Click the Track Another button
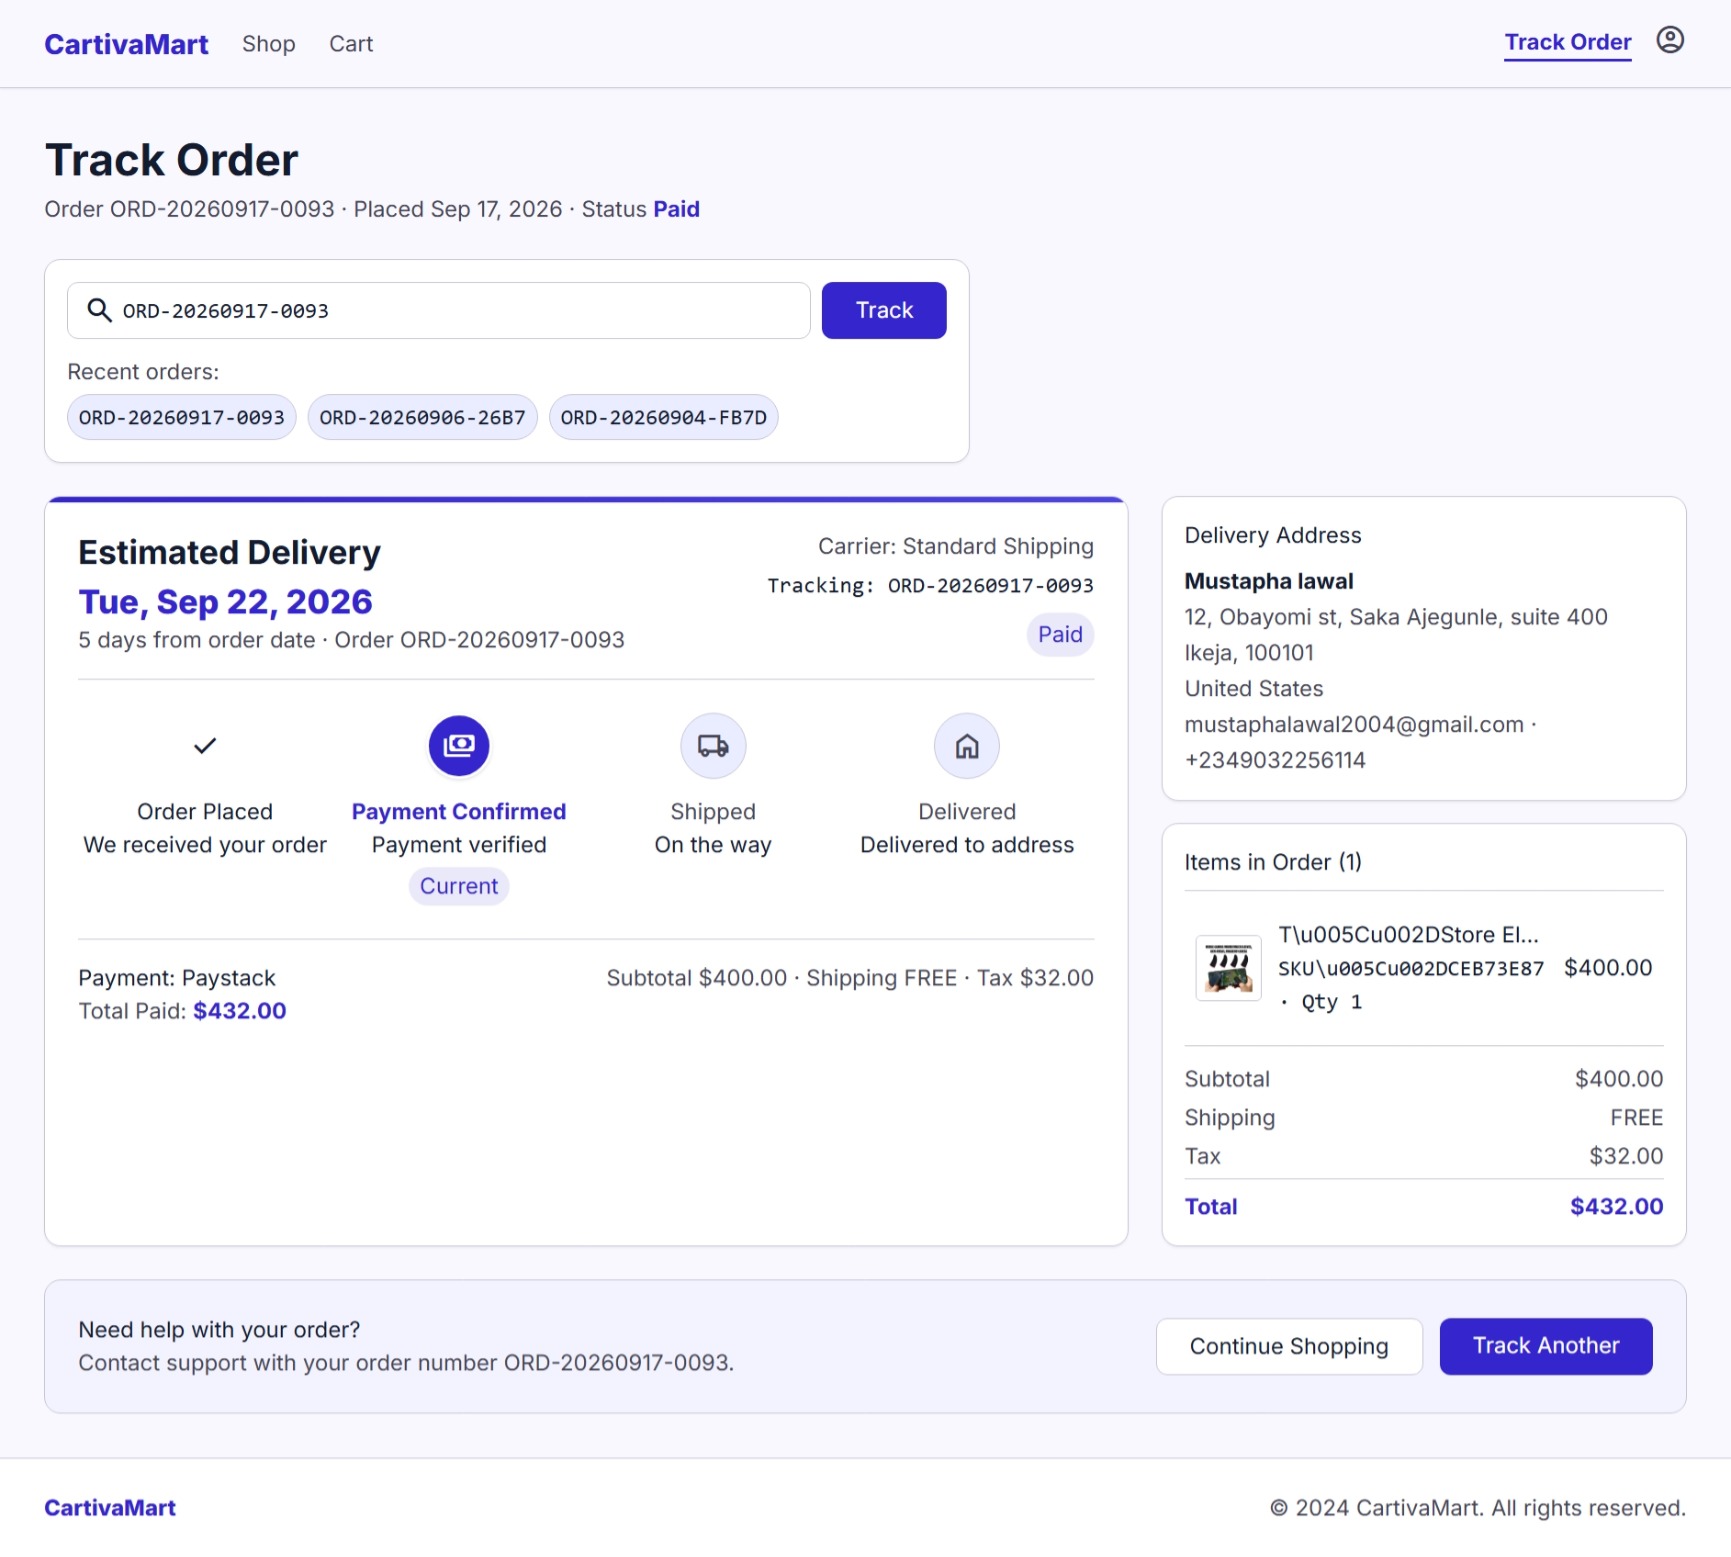This screenshot has height=1557, width=1731. click(x=1545, y=1346)
